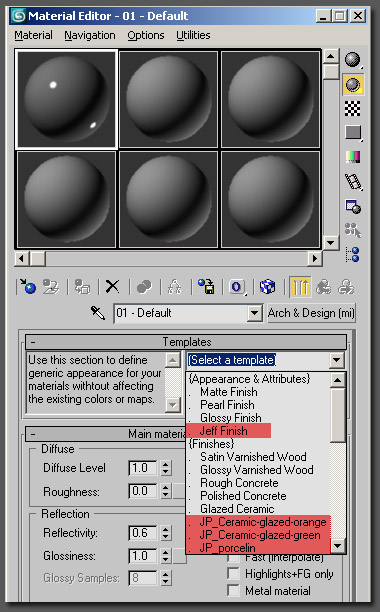Image resolution: width=380 pixels, height=612 pixels.
Task: Open the Options menu
Action: [x=146, y=35]
